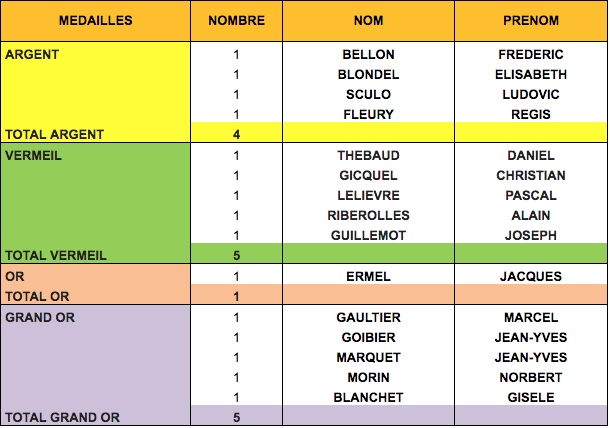Image resolution: width=610 pixels, height=428 pixels.
Task: Select the PRENOM column header
Action: [531, 21]
